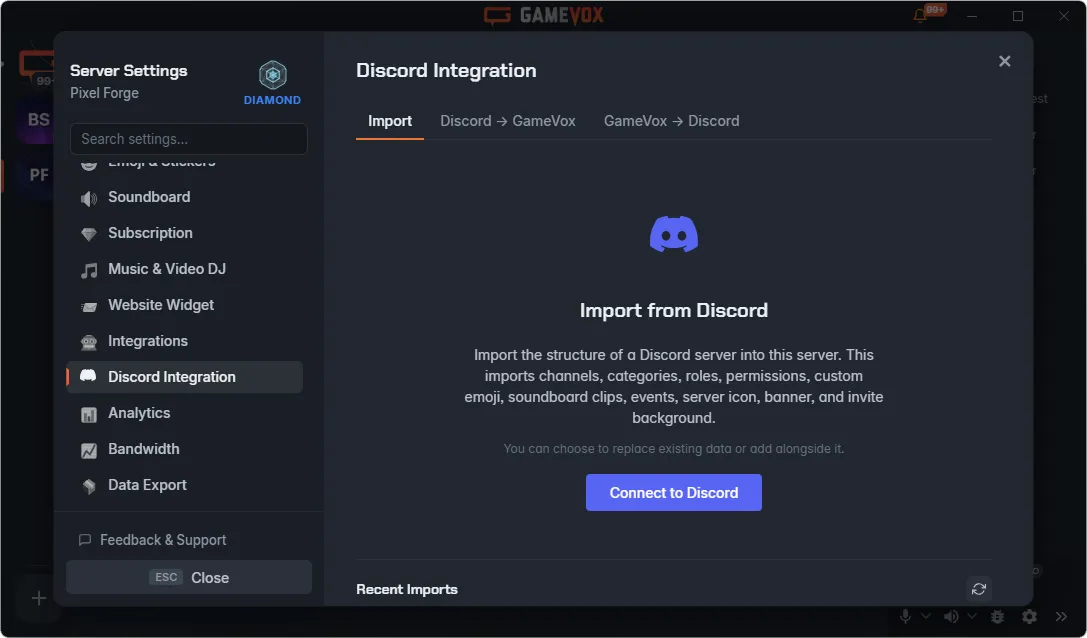1087x638 pixels.
Task: Open the Website Widget settings
Action: (x=184, y=305)
